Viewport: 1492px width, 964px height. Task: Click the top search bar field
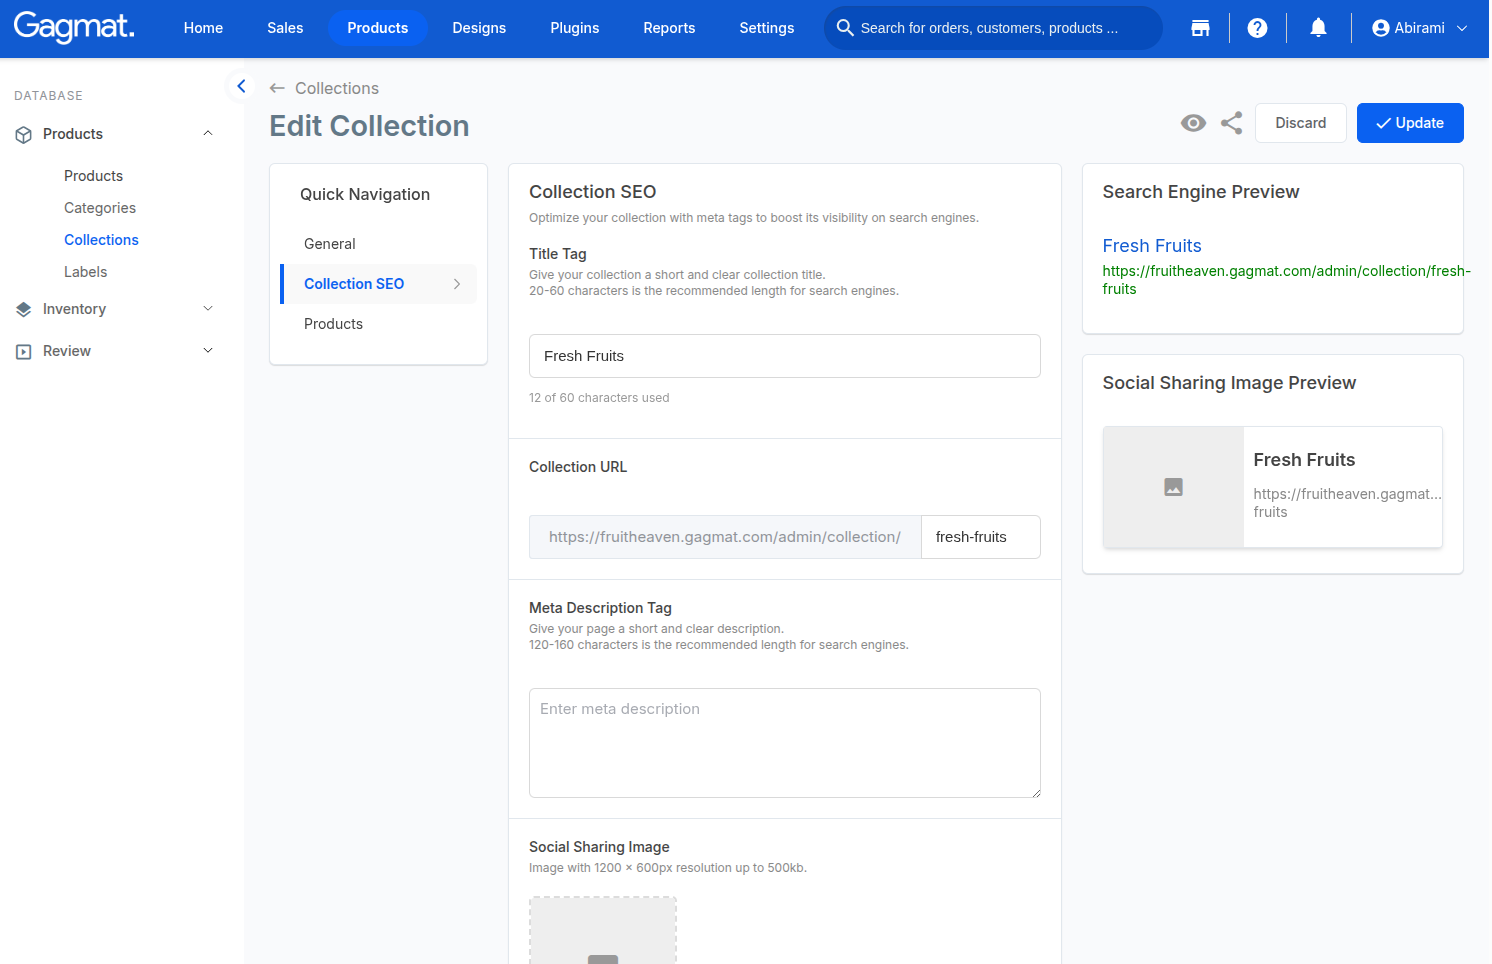[993, 28]
